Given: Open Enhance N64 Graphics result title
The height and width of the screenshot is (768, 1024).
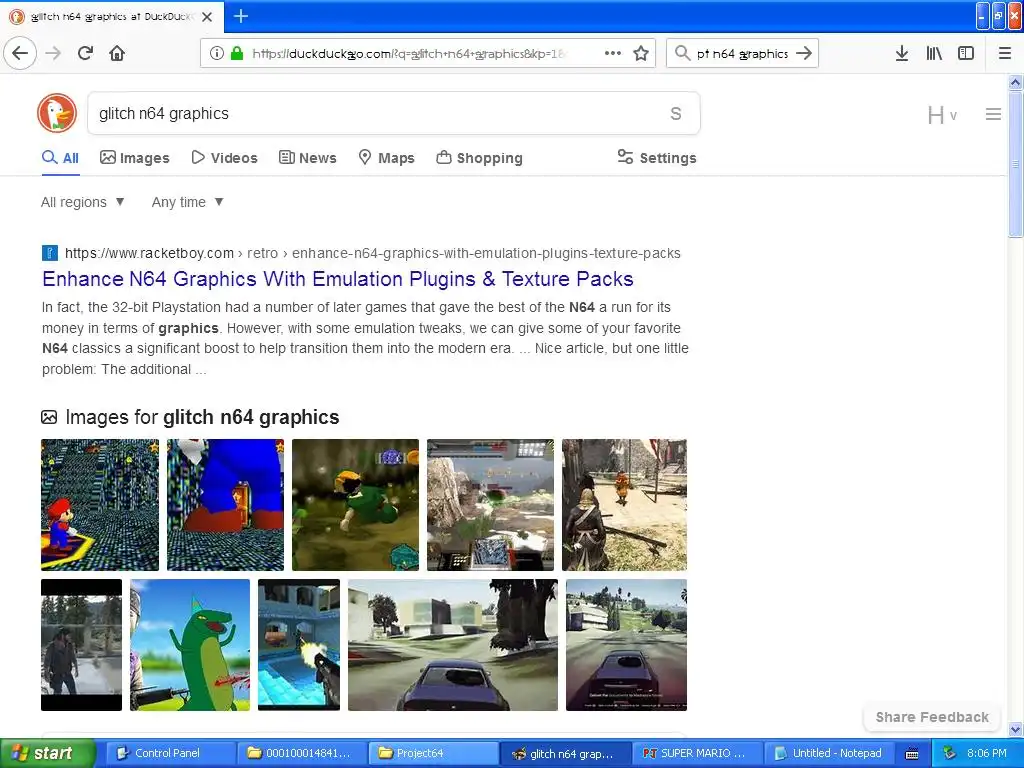Looking at the screenshot, I should pyautogui.click(x=338, y=279).
